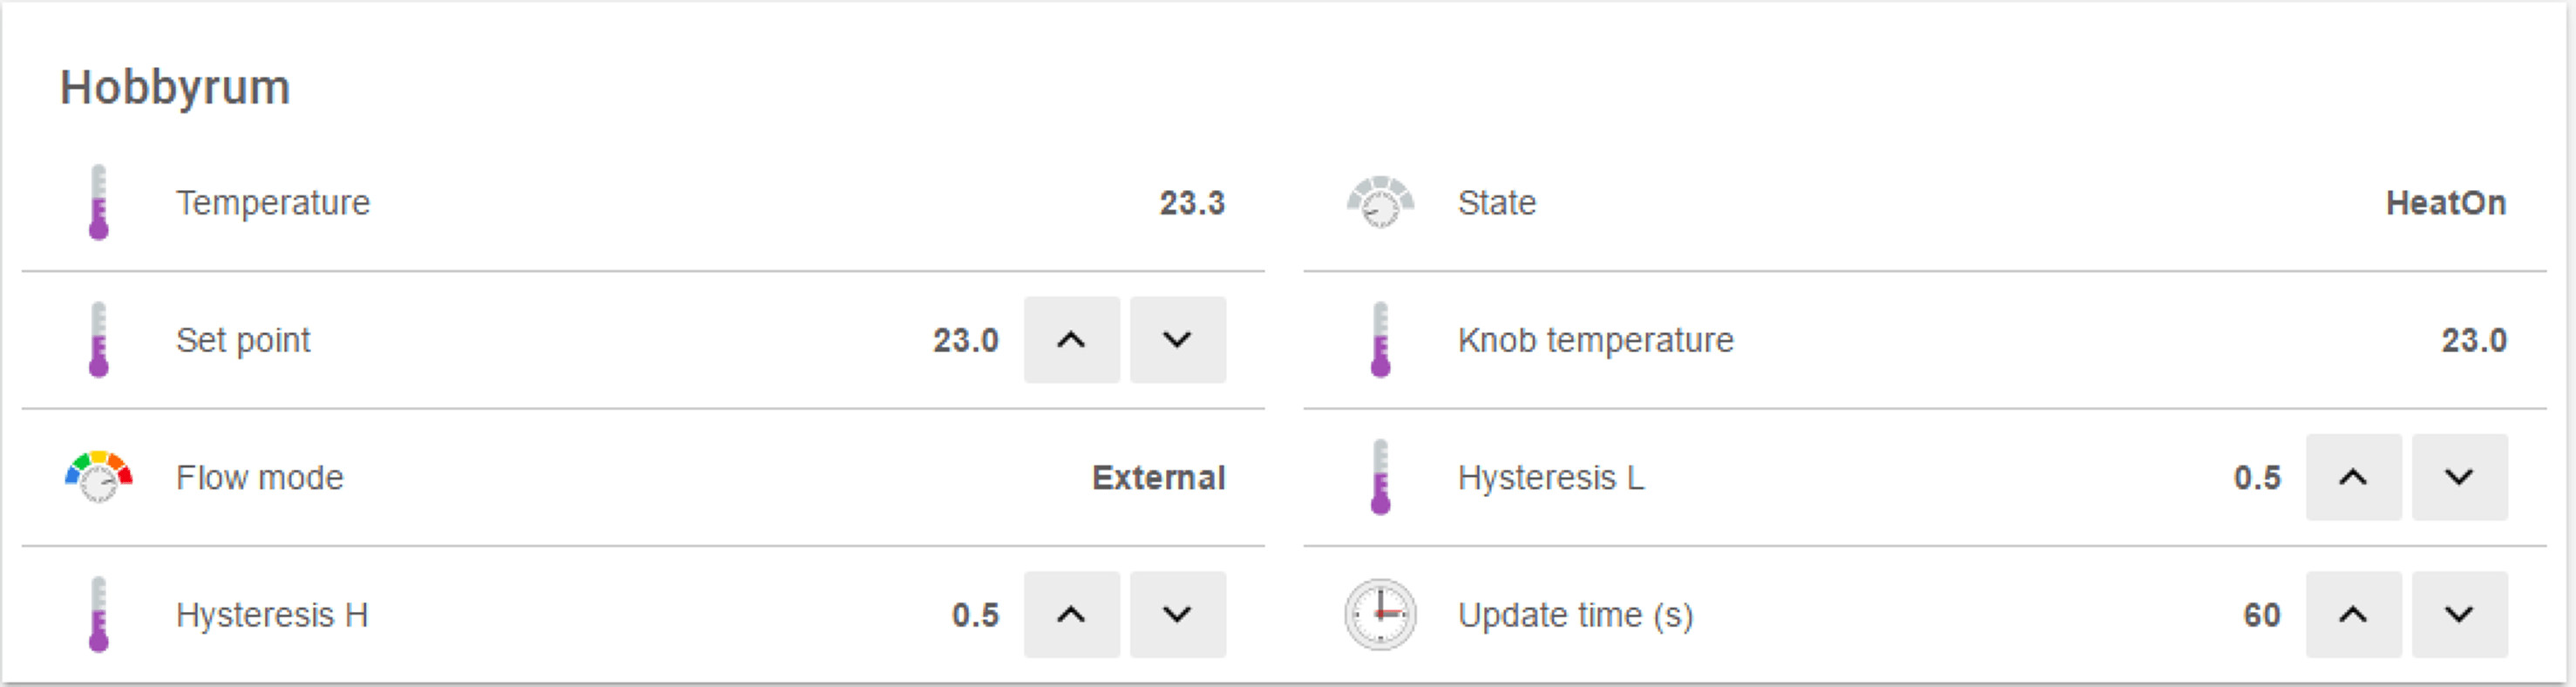Raise Hysteresis H with up arrow
This screenshot has width=2576, height=687.
[x=1071, y=614]
